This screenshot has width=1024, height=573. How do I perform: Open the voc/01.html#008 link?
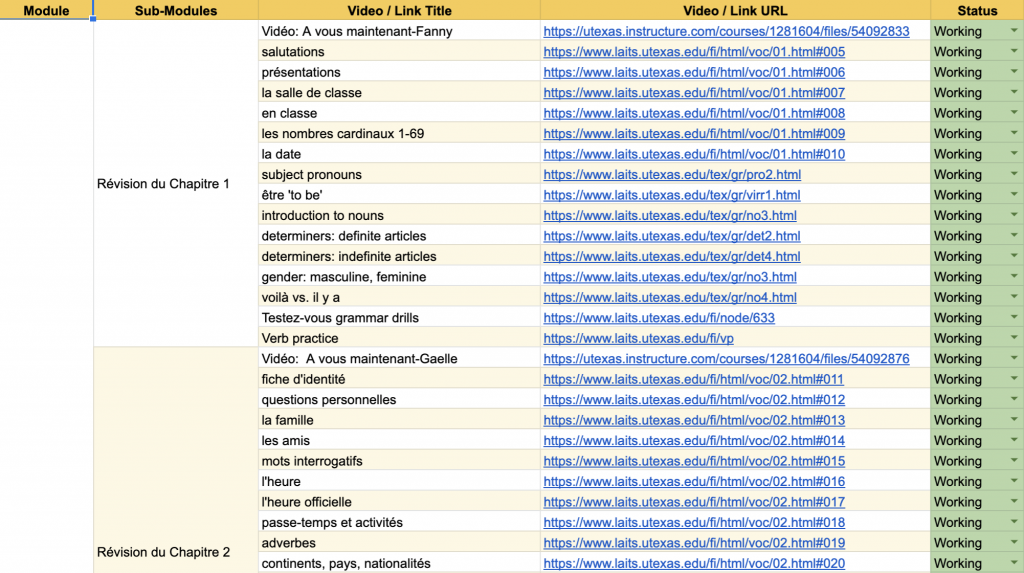click(694, 113)
